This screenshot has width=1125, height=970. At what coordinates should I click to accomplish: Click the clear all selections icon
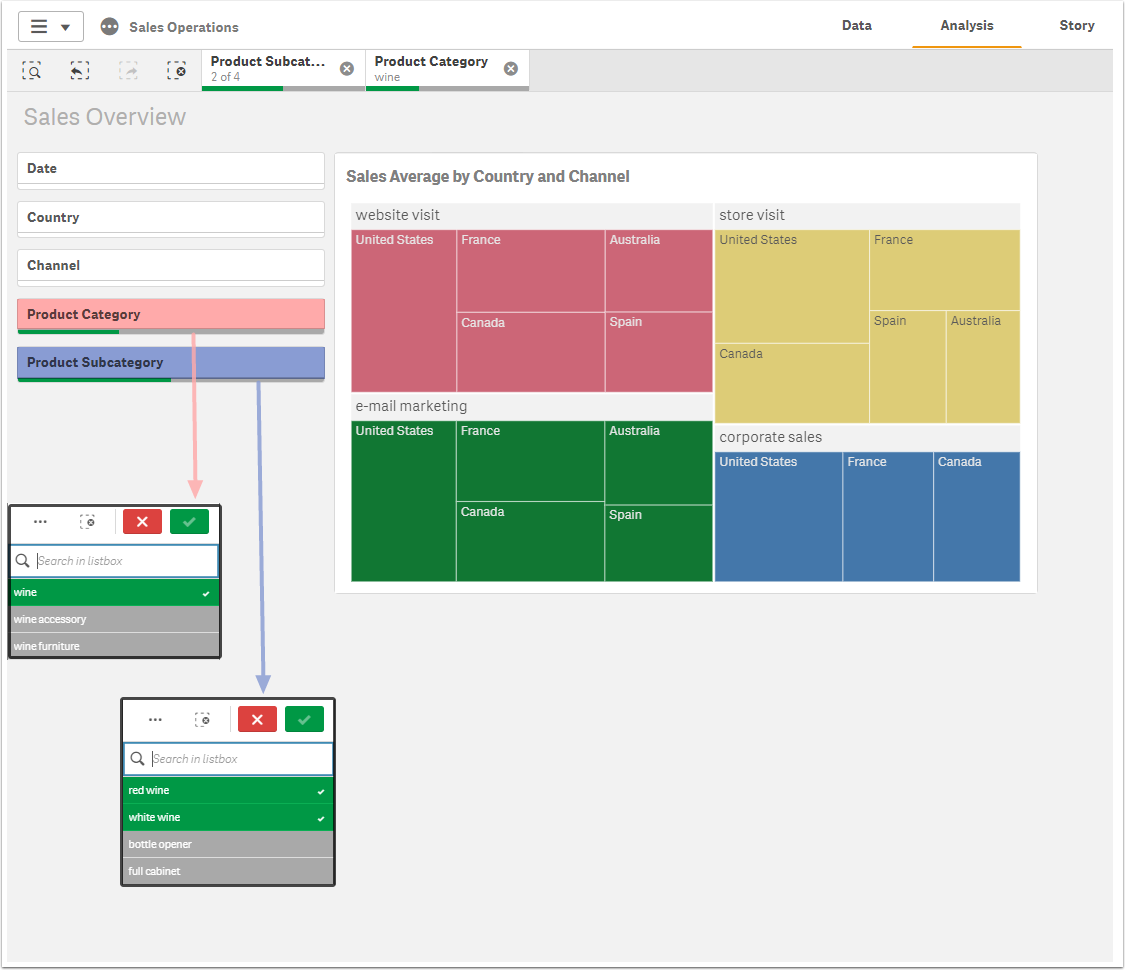click(x=176, y=71)
